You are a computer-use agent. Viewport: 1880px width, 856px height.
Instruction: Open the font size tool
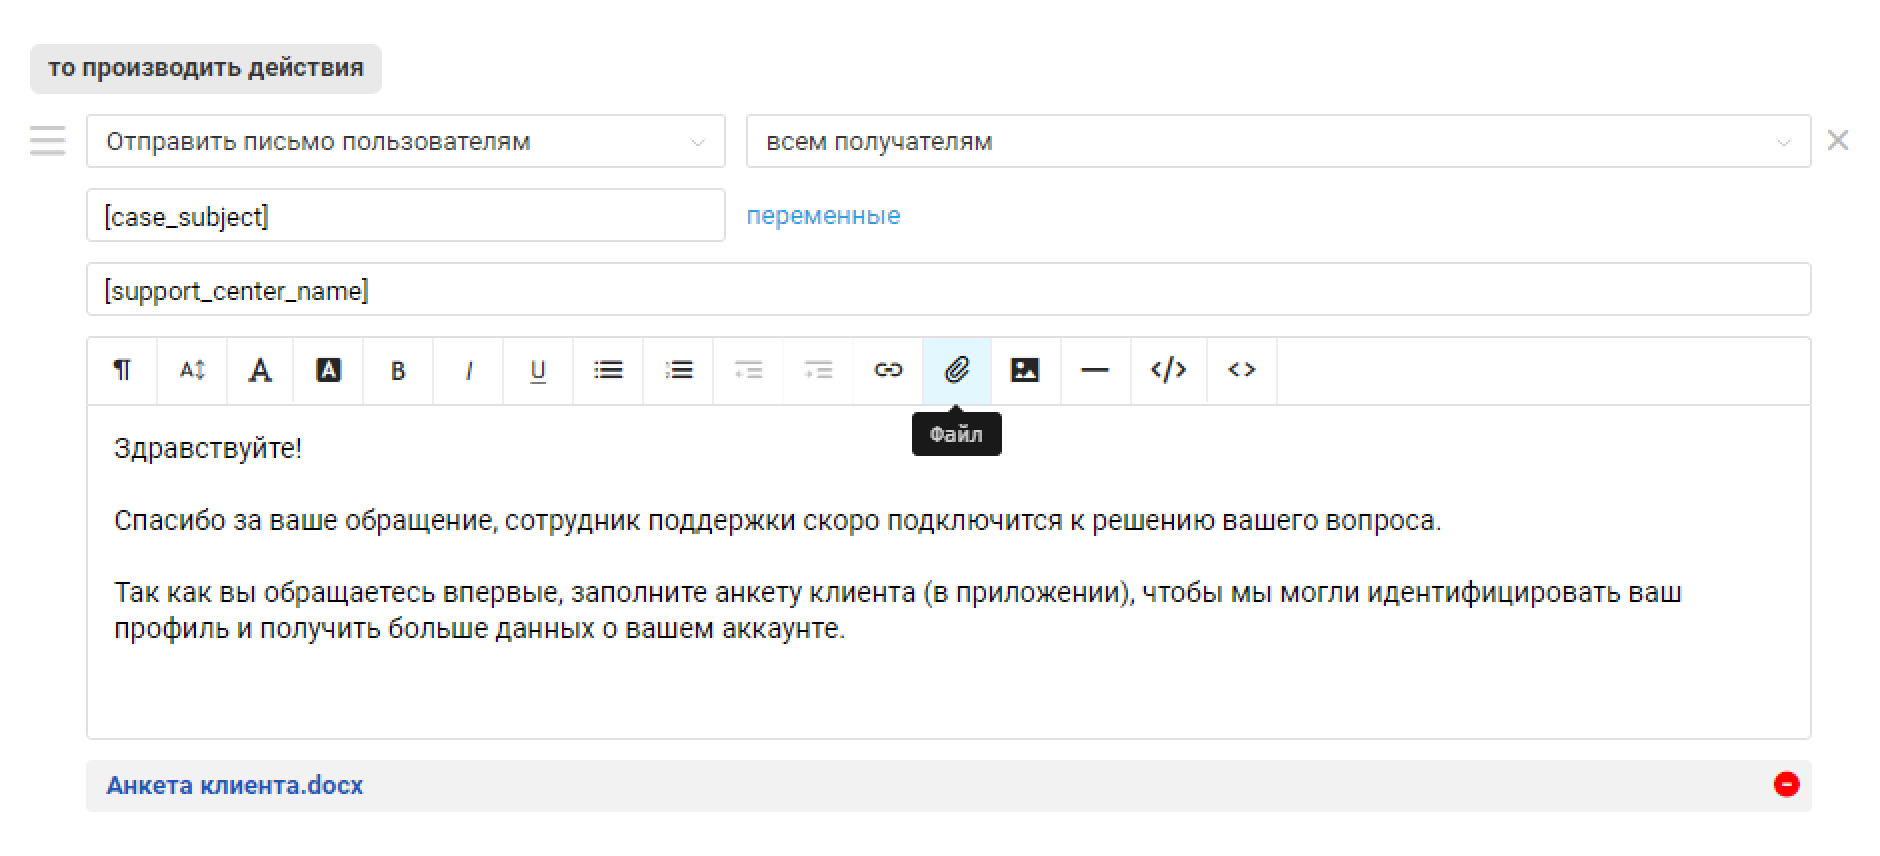[x=192, y=371]
